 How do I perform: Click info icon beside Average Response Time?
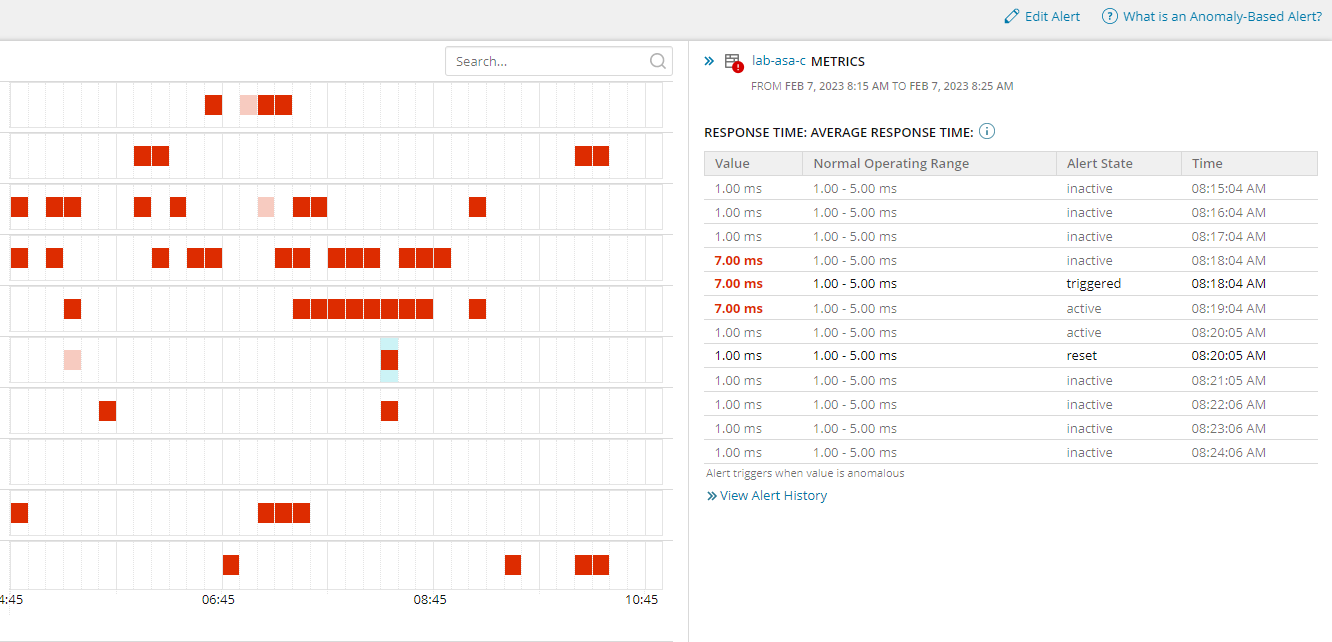tap(986, 132)
